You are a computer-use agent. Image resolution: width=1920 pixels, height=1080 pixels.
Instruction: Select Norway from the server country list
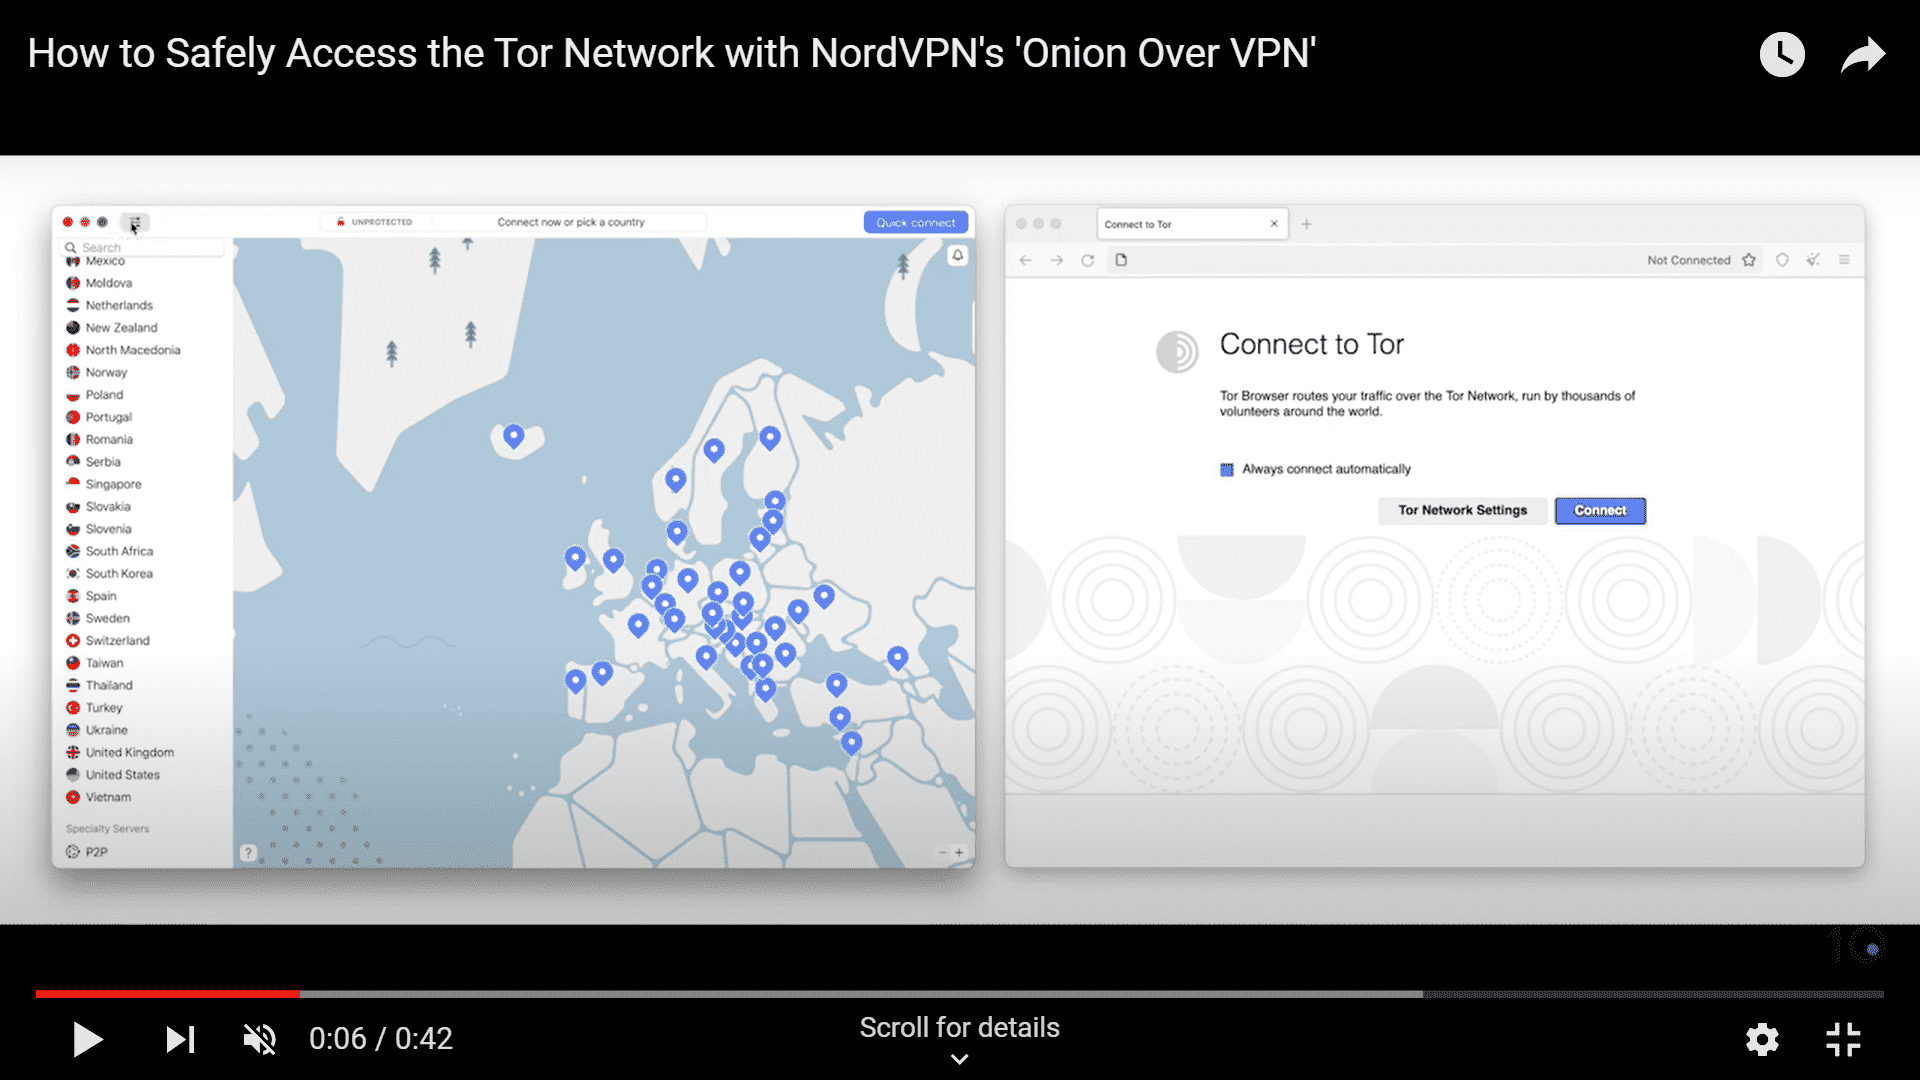coord(107,371)
